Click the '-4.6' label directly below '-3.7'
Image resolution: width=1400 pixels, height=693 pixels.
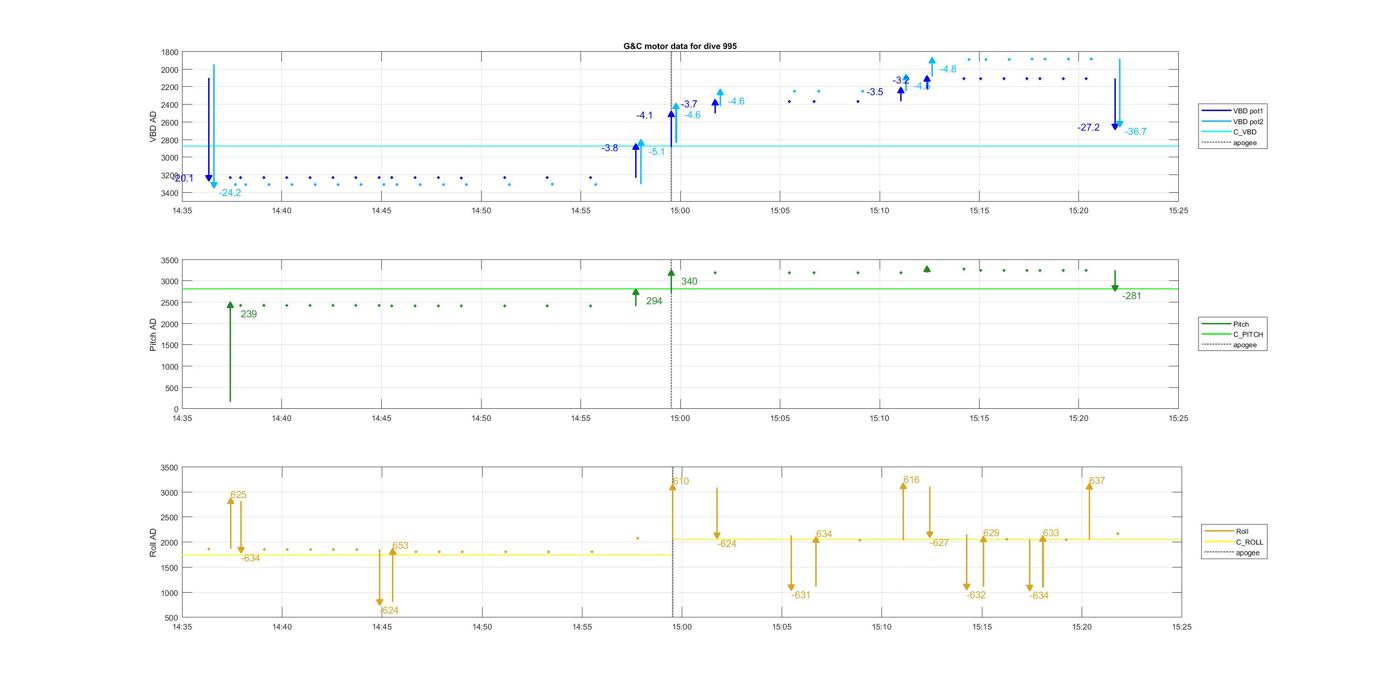click(x=692, y=115)
